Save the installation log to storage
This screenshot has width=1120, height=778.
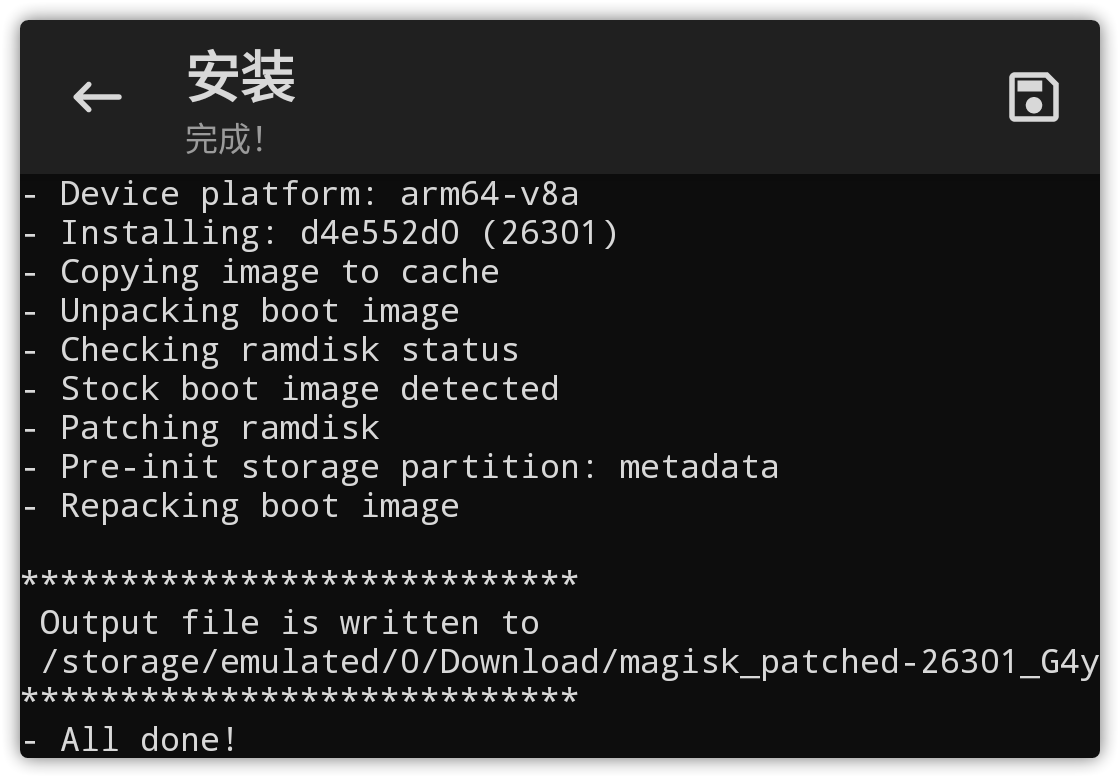point(1032,96)
